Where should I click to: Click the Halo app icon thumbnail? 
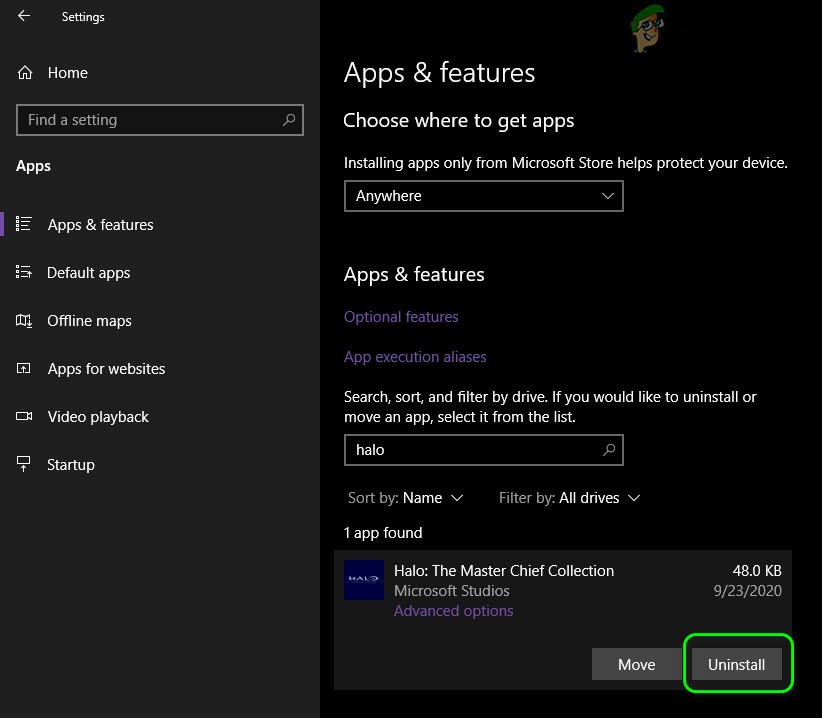click(x=363, y=580)
